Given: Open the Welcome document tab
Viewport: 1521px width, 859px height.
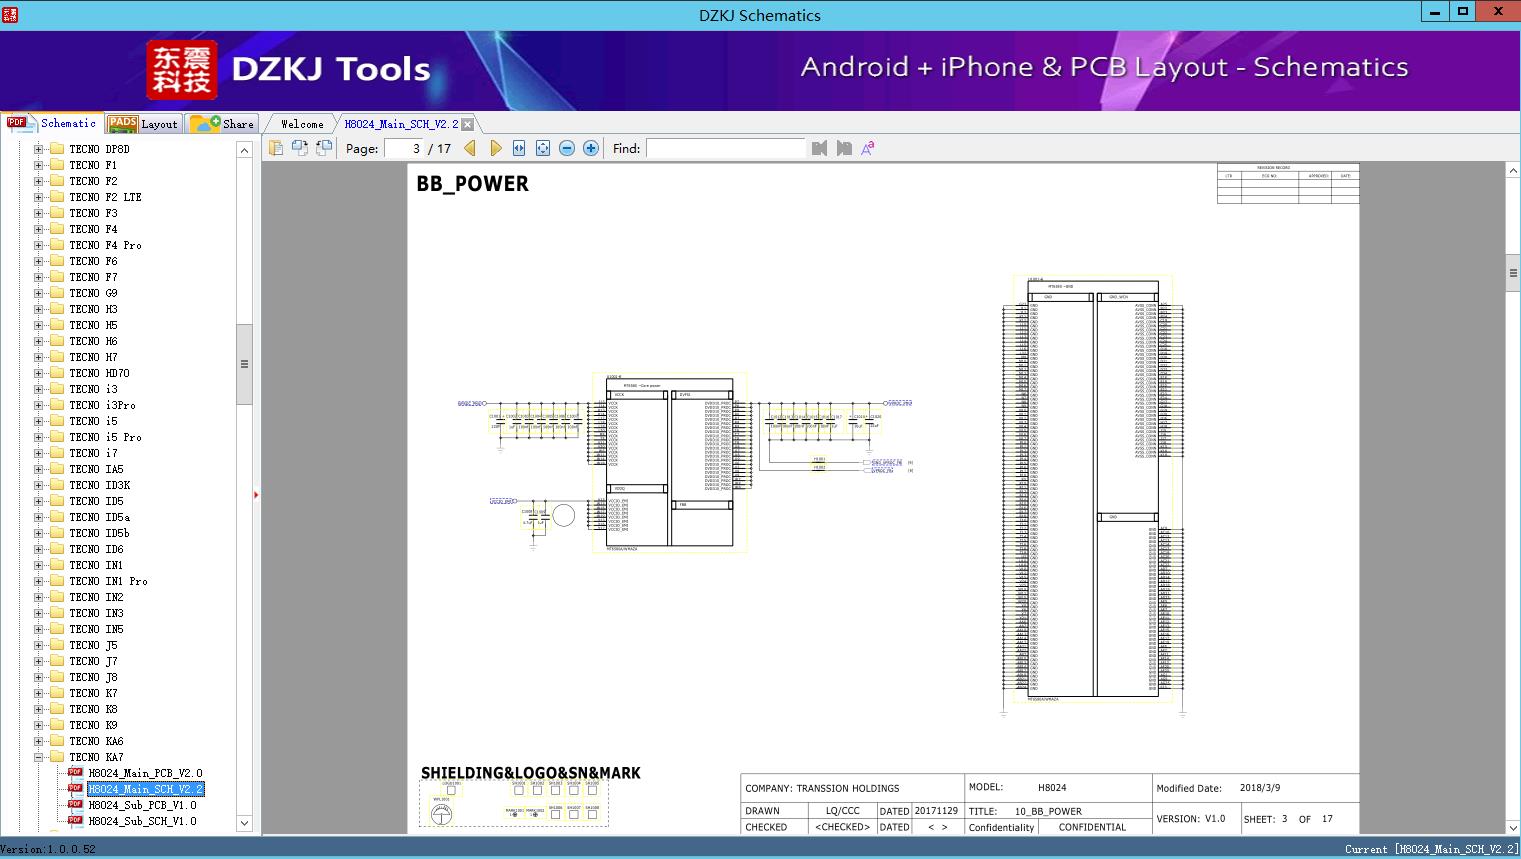Looking at the screenshot, I should coord(302,124).
